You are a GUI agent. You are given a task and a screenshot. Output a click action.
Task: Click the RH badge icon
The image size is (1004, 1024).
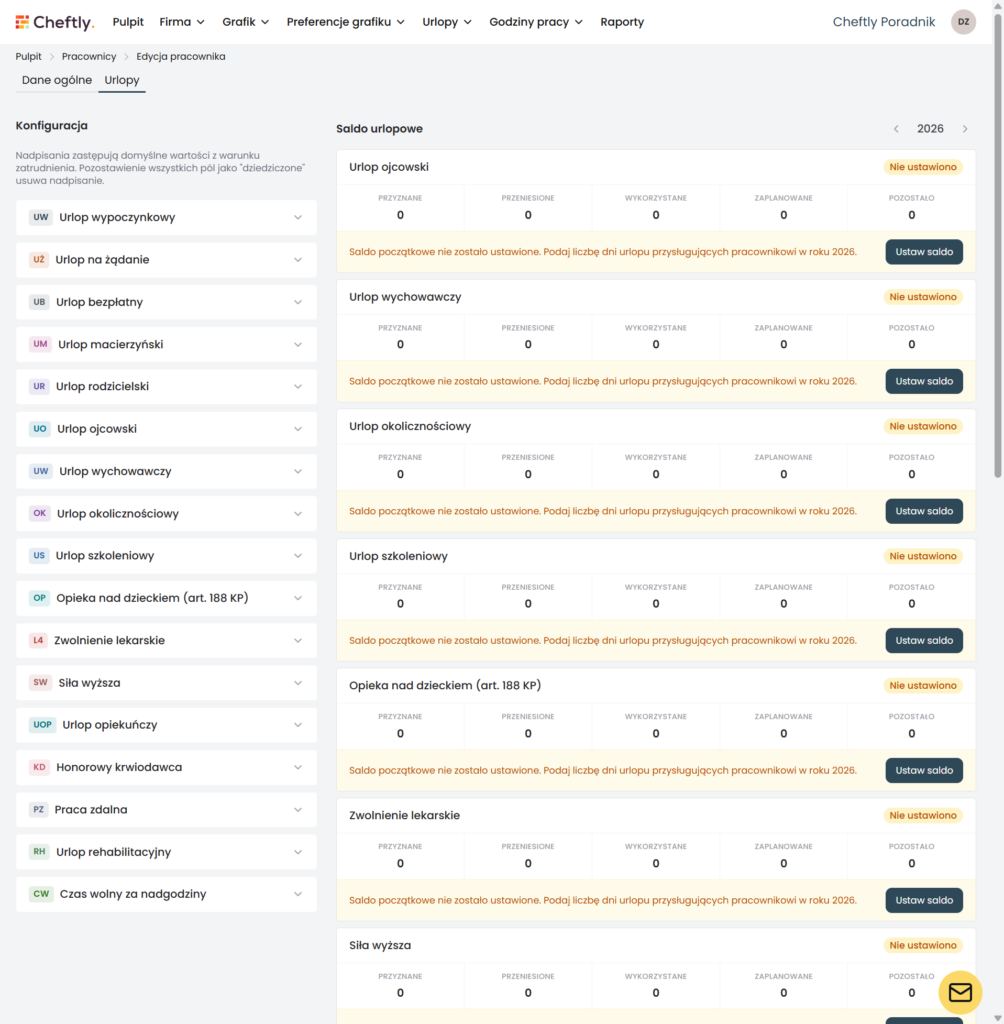(39, 852)
